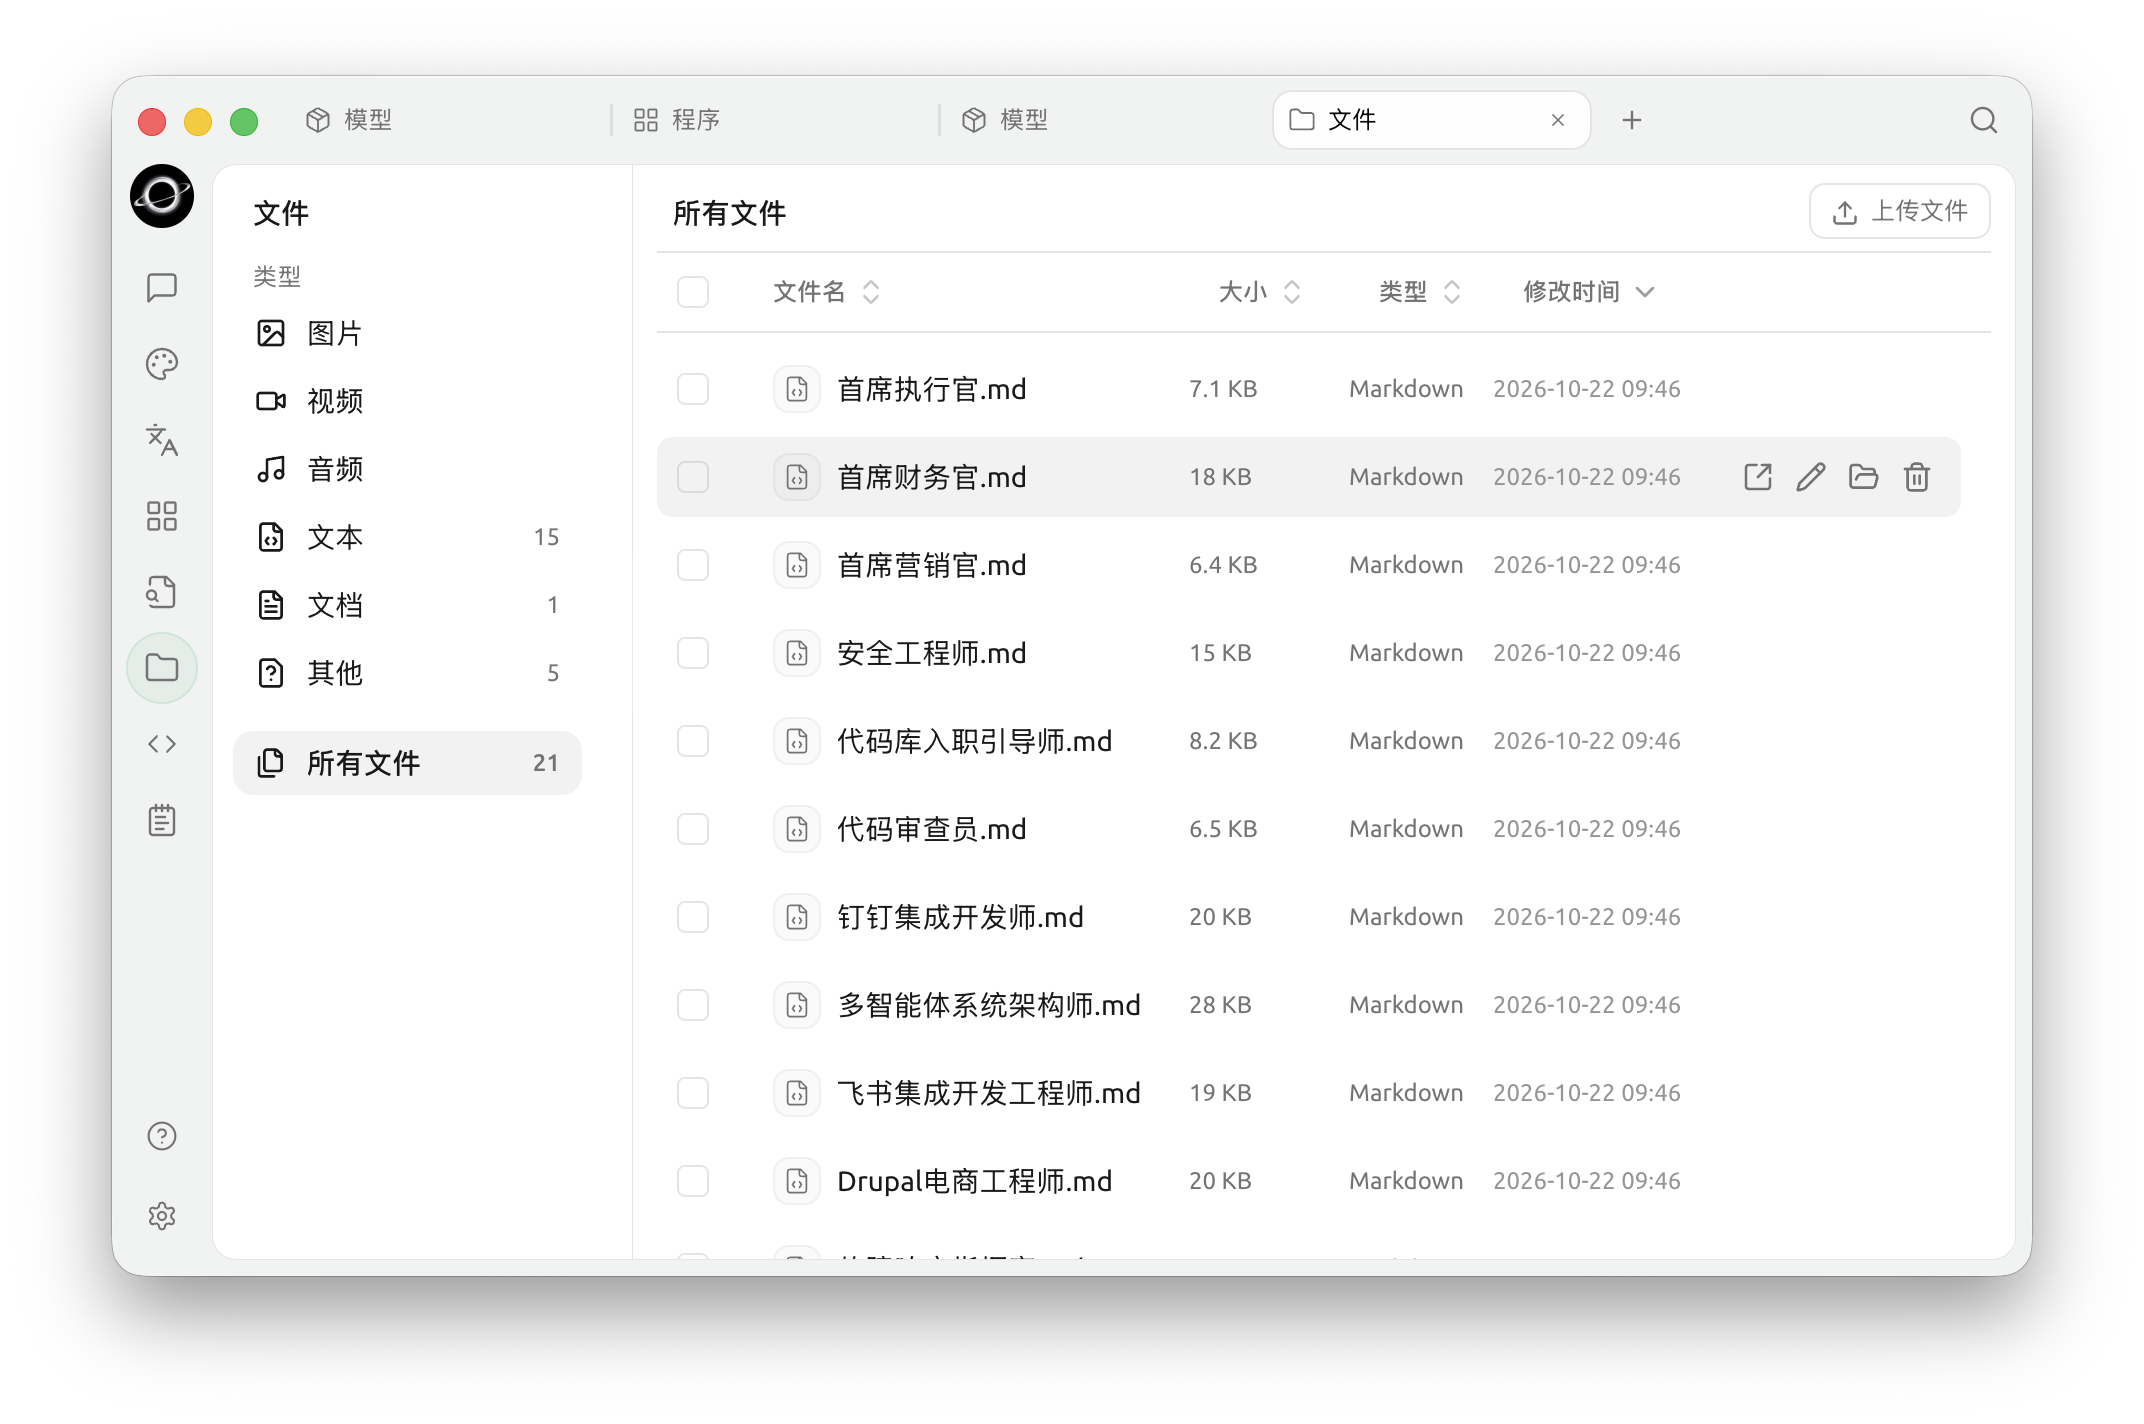This screenshot has height=1424, width=2144.
Task: Close the 文件 tab
Action: tap(1558, 120)
